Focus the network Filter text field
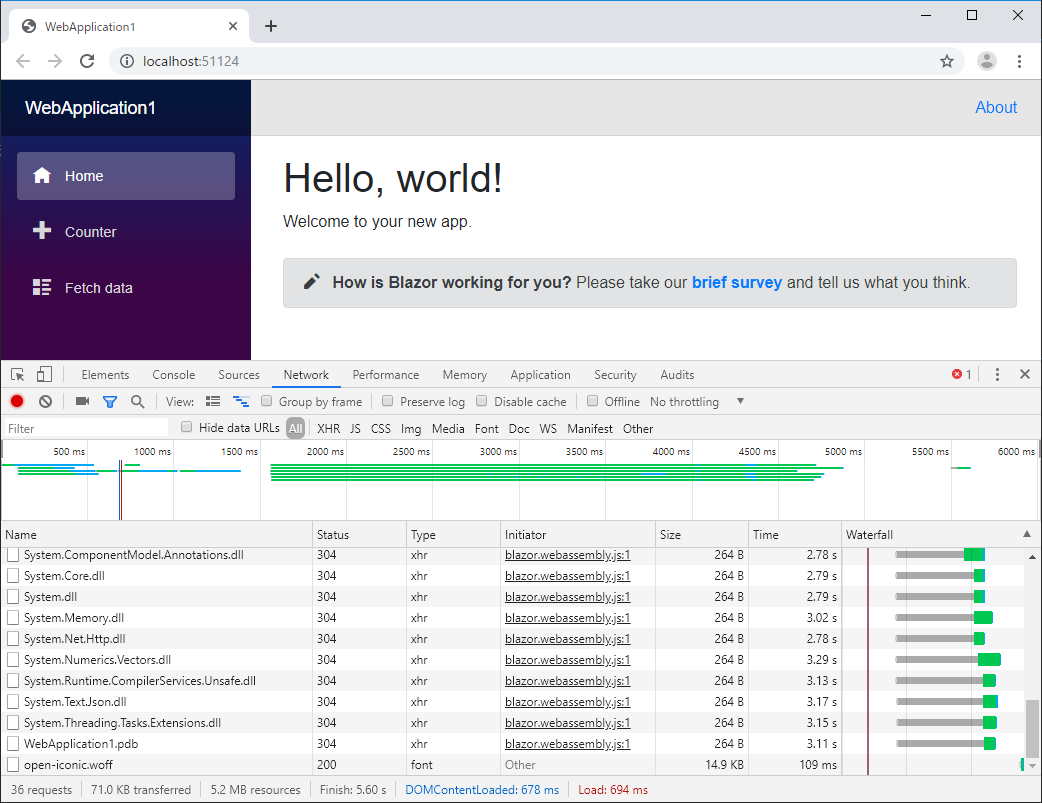The image size is (1042, 803). [85, 429]
